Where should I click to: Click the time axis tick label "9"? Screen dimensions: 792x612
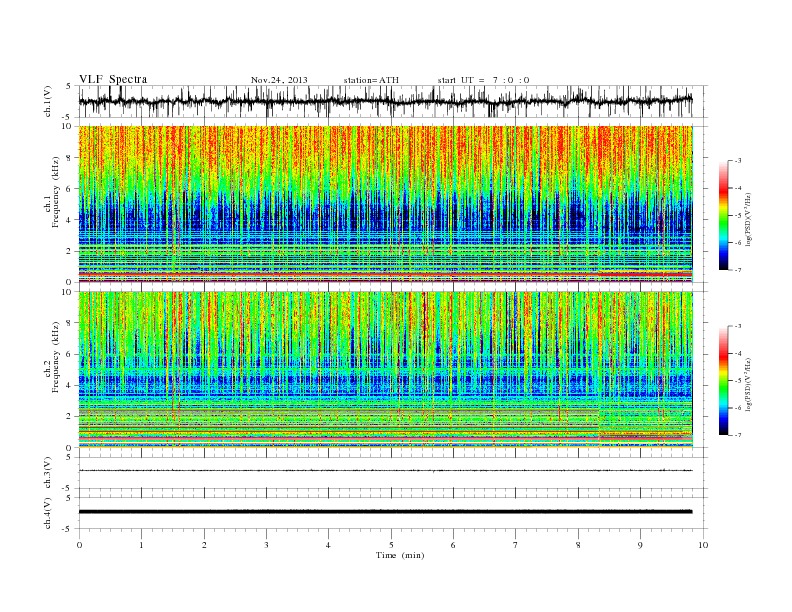coord(640,545)
